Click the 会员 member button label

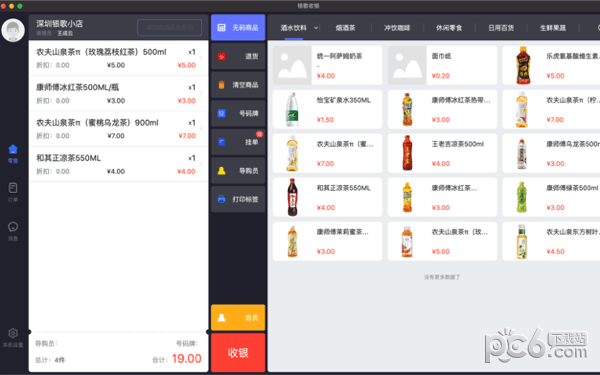click(251, 318)
